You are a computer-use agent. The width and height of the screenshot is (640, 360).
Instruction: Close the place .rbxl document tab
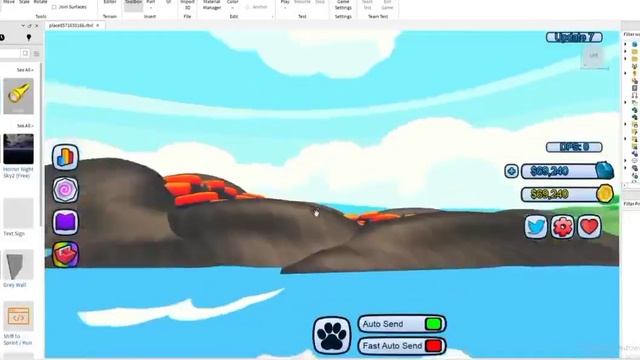click(98, 25)
